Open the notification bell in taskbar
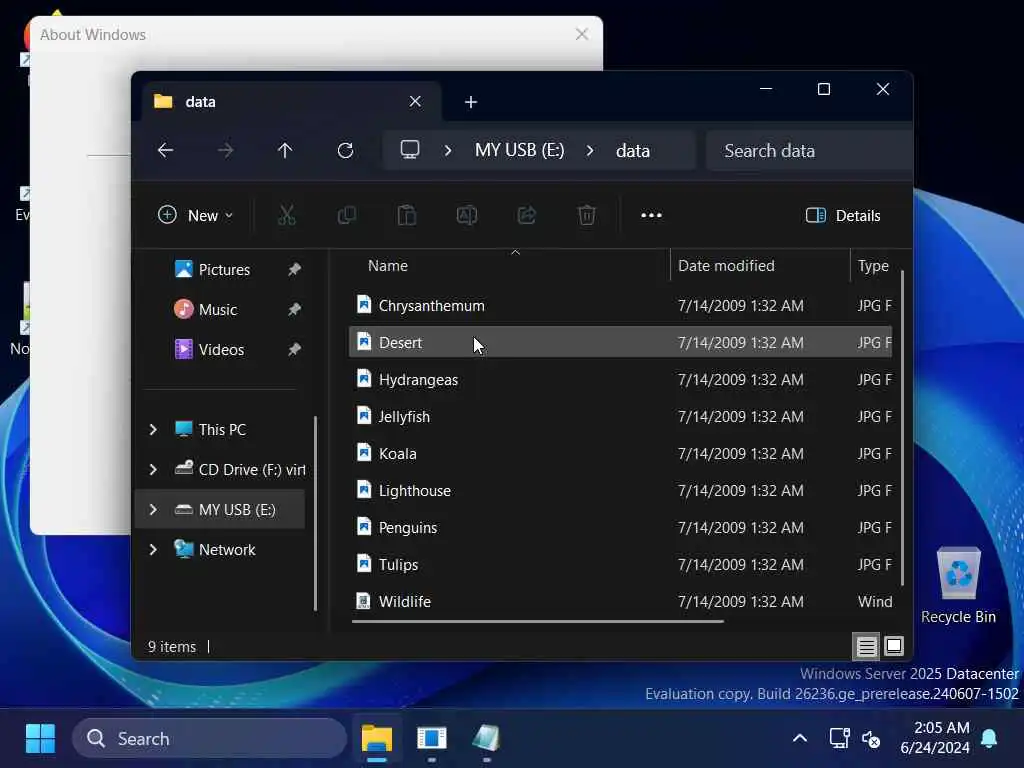This screenshot has height=768, width=1024. pos(989,739)
